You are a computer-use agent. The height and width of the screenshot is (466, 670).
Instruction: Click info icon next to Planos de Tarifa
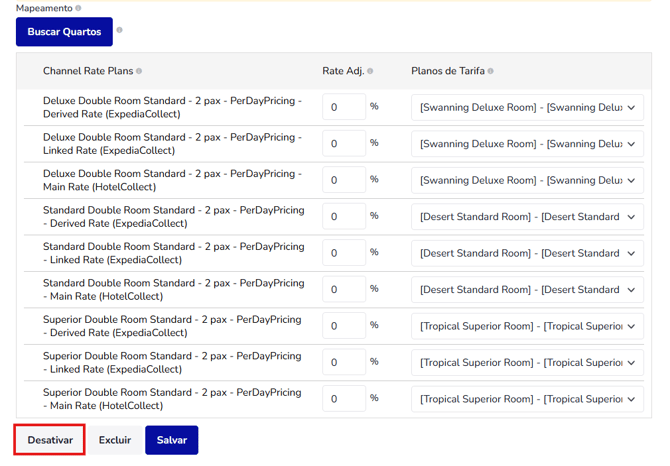click(x=491, y=71)
